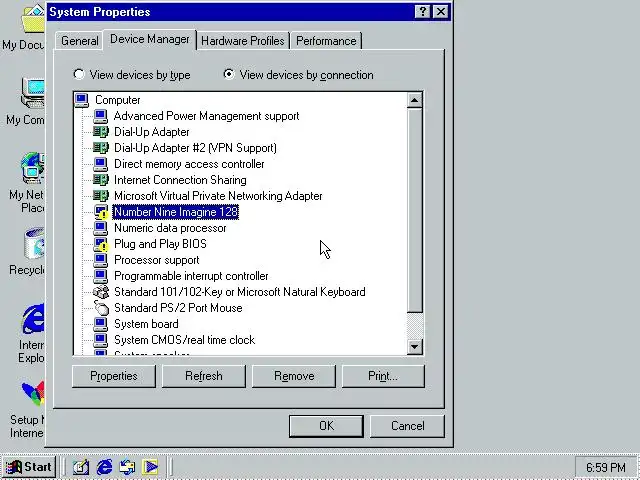Click the taskbar clock showing 6:59 PM
This screenshot has height=480, width=640.
pyautogui.click(x=606, y=467)
